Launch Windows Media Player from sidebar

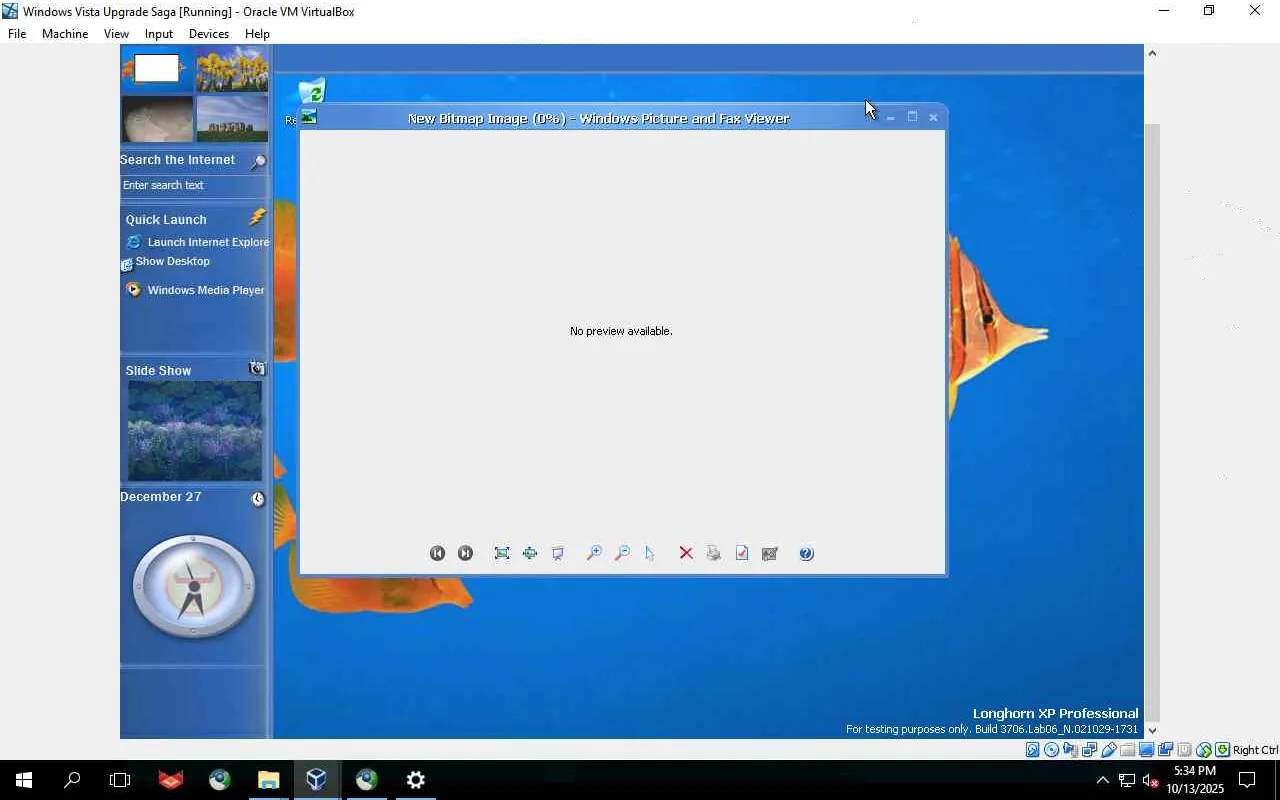pos(206,290)
